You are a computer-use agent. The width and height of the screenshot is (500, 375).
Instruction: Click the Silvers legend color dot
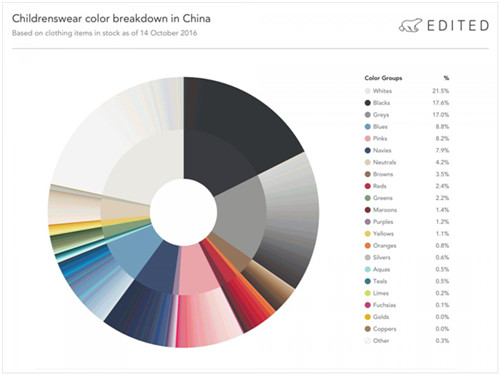pyautogui.click(x=368, y=257)
